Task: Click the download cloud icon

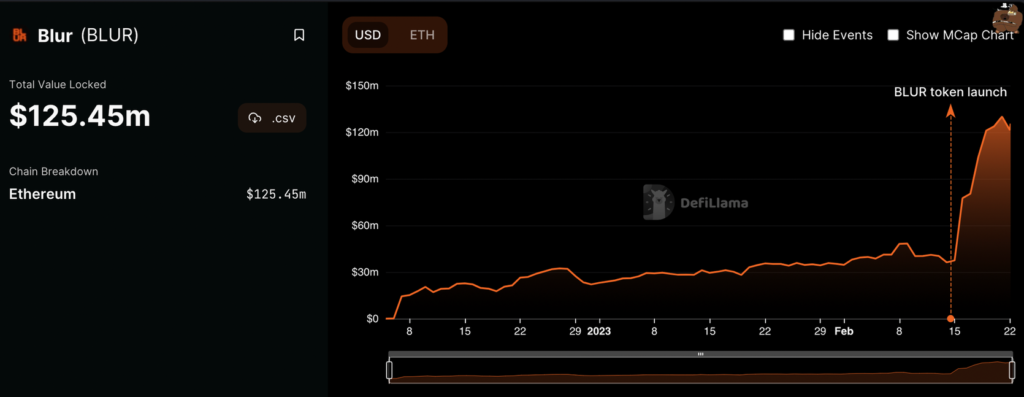Action: (255, 118)
